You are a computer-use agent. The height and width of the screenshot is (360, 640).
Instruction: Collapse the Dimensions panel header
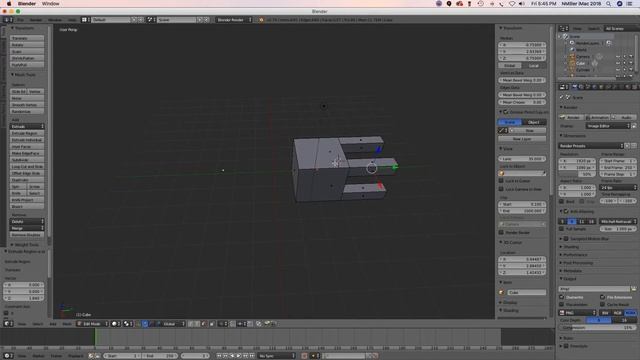point(574,136)
